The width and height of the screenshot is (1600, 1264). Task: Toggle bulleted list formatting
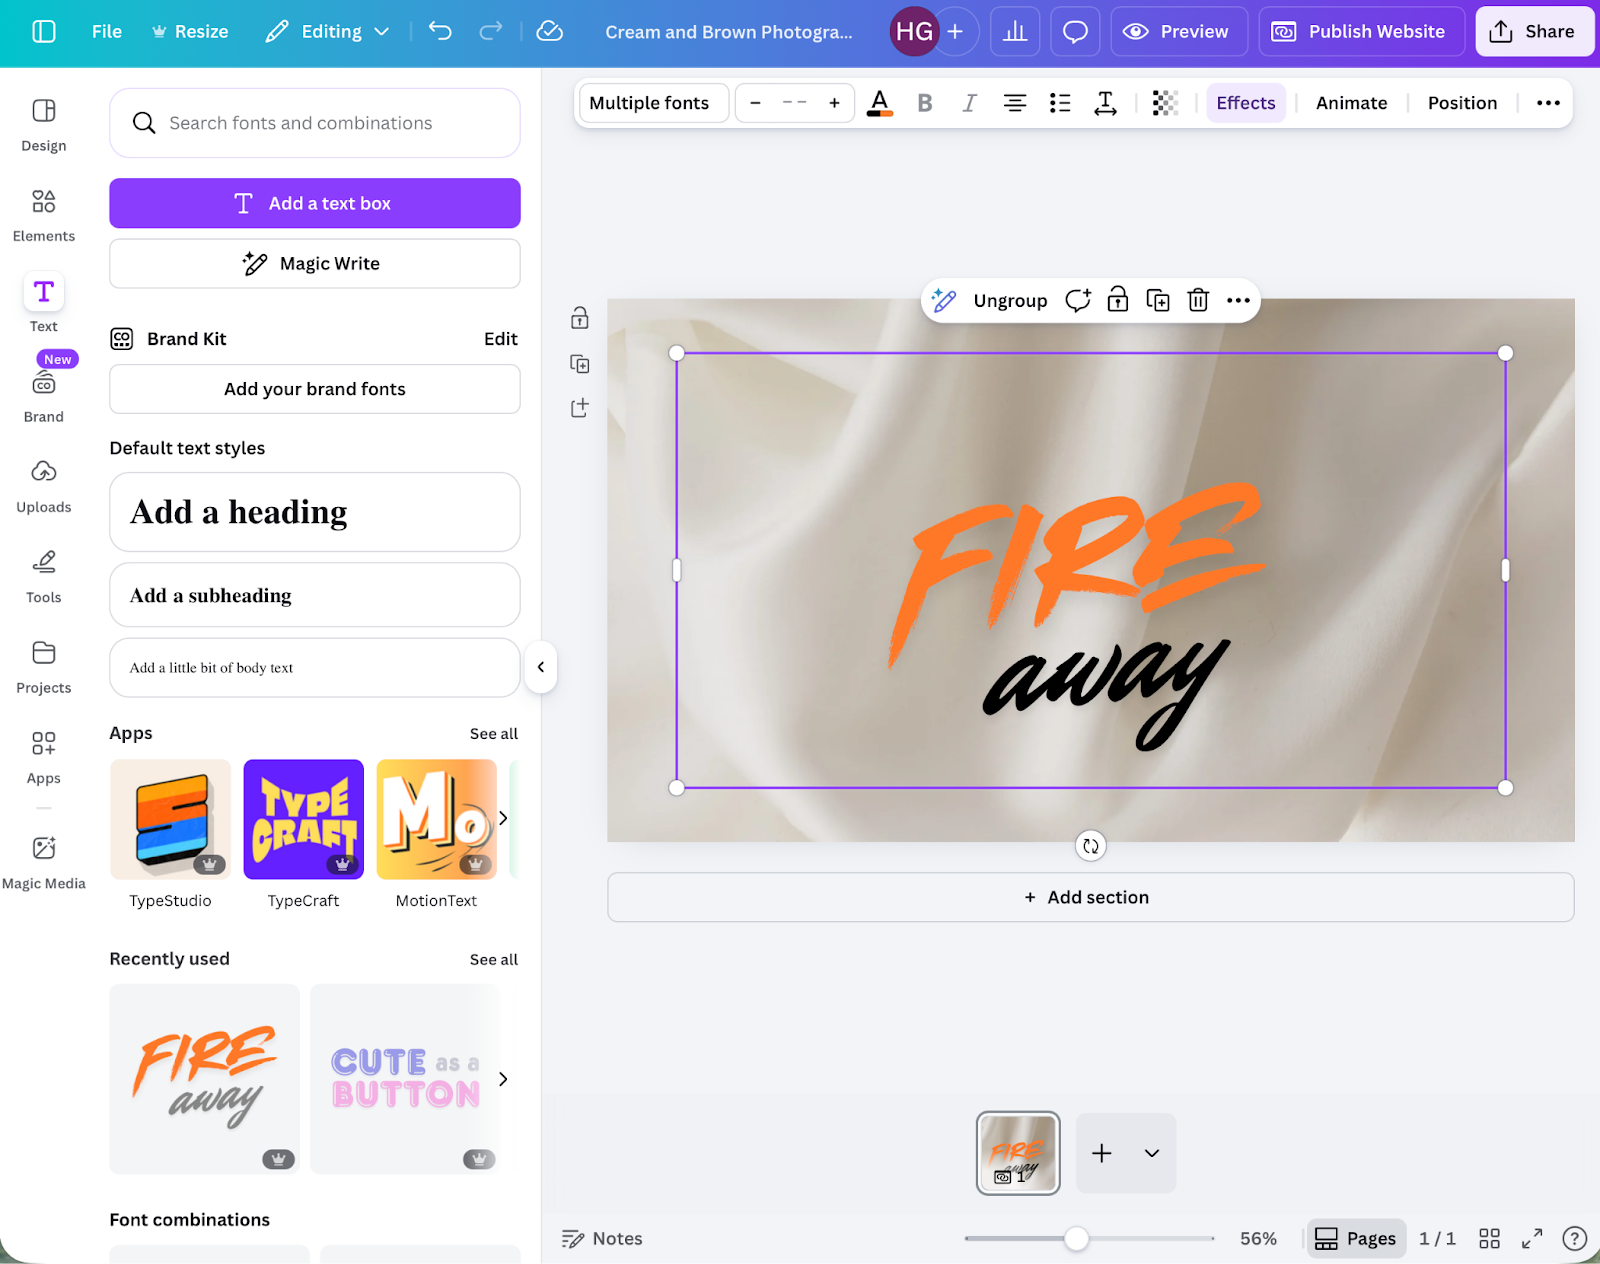(x=1060, y=102)
